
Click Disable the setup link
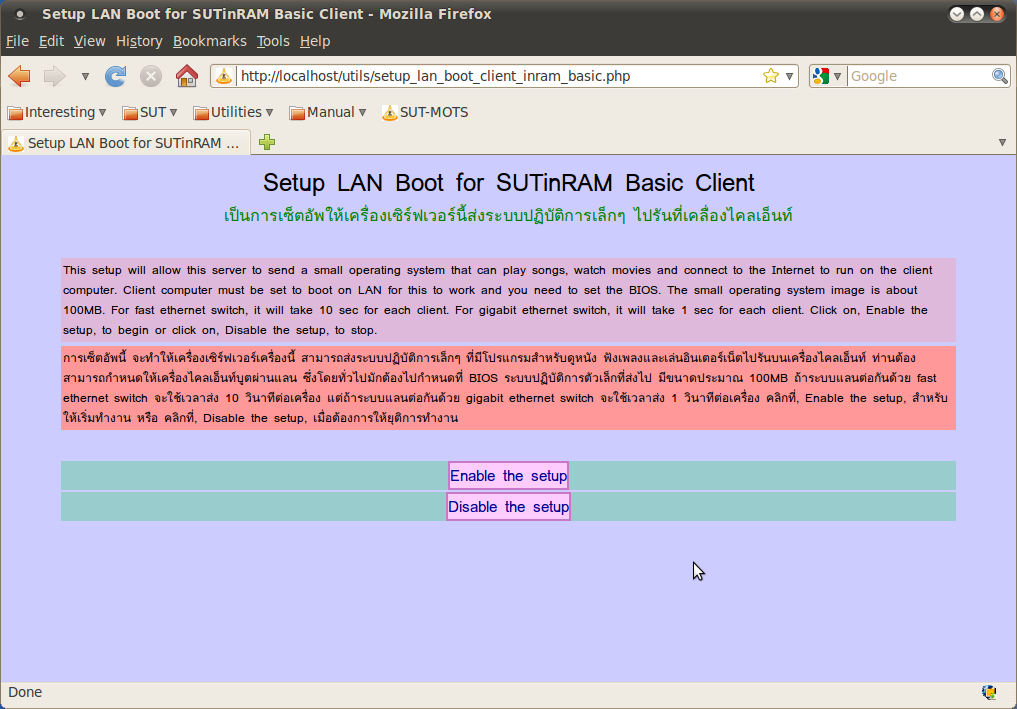pos(508,507)
